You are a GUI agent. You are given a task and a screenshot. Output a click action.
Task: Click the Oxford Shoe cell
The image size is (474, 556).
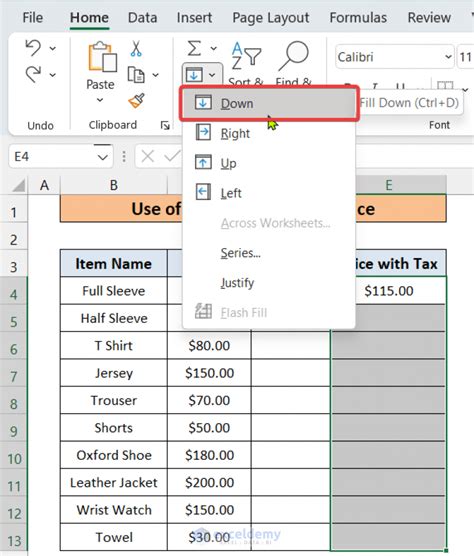(113, 455)
